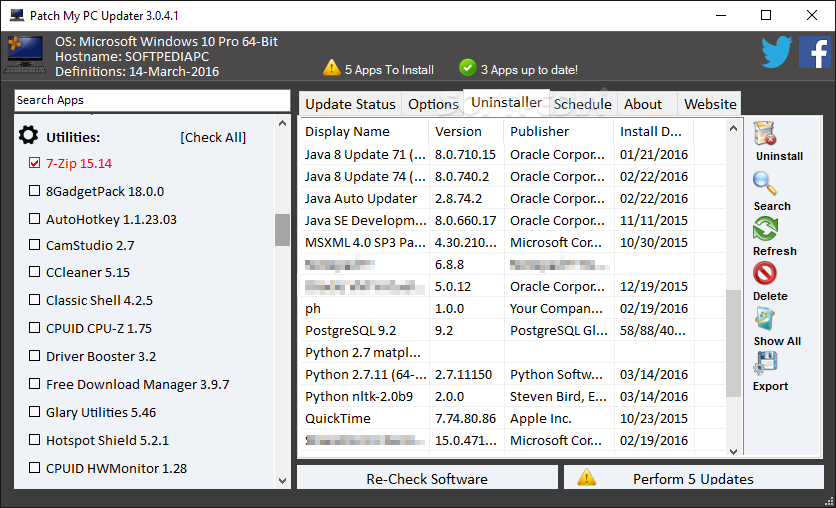Uncheck the 7-Zip 15.14 checkbox
The width and height of the screenshot is (836, 508).
34,163
